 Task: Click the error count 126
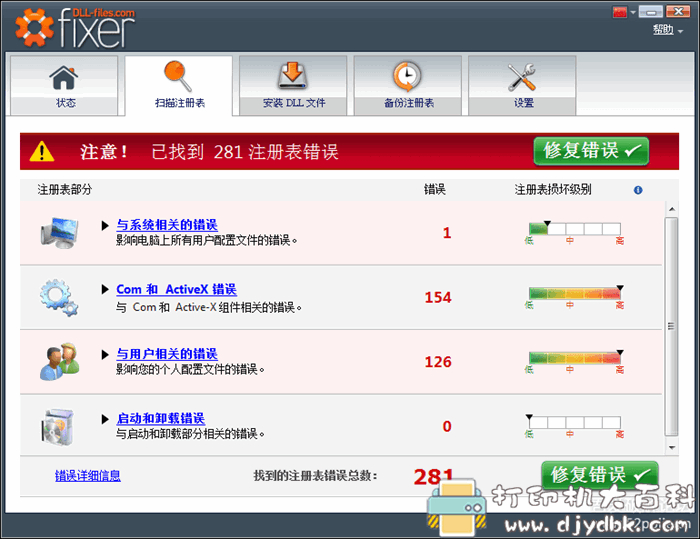tap(438, 362)
